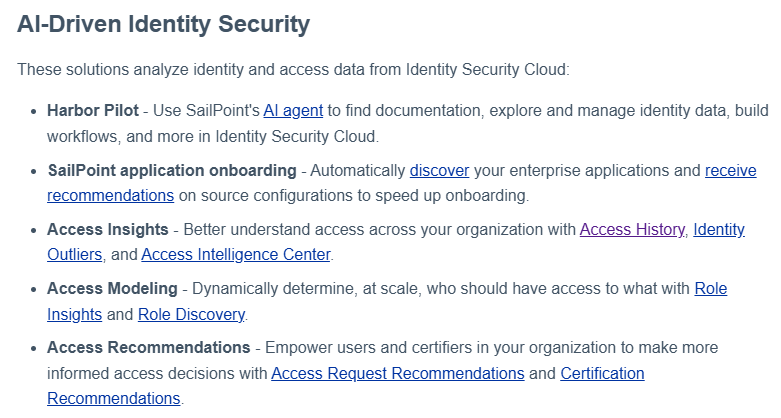781x418 pixels.
Task: Click the bold Access Recommendations term
Action: pyautogui.click(x=148, y=347)
